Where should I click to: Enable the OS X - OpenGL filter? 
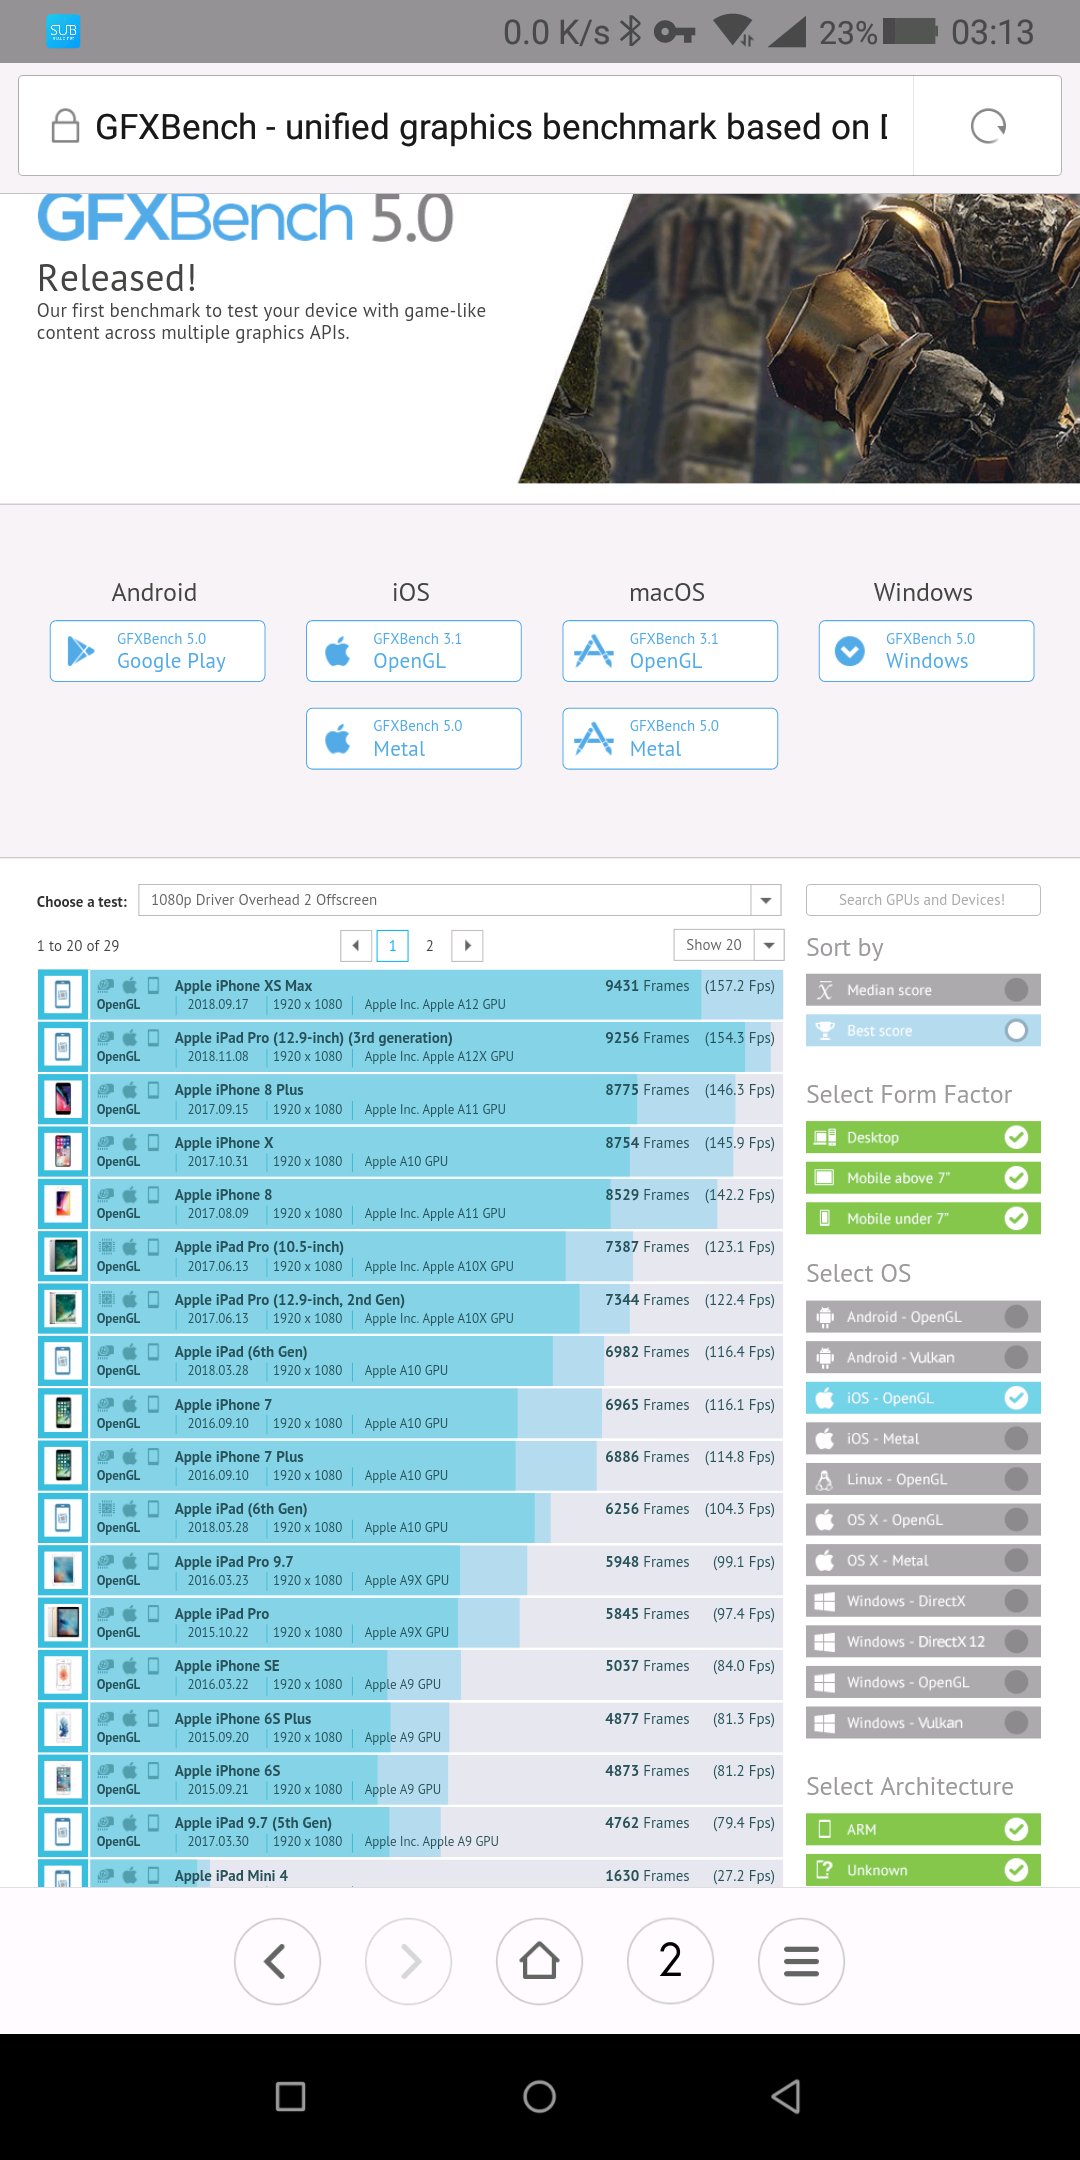tap(923, 1519)
